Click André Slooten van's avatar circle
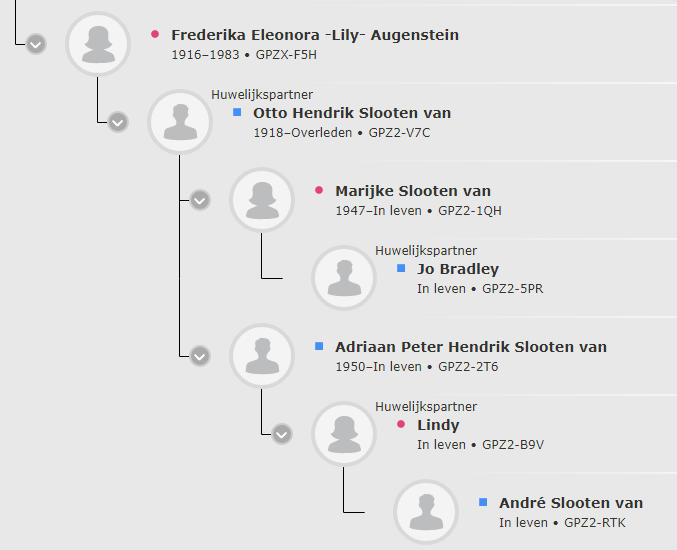The height and width of the screenshot is (550, 677). click(x=426, y=512)
